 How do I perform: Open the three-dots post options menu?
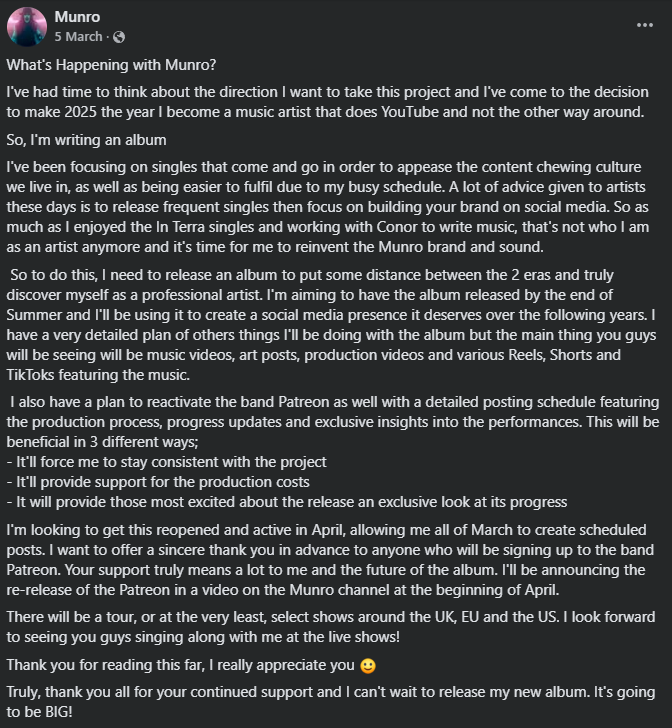645,25
